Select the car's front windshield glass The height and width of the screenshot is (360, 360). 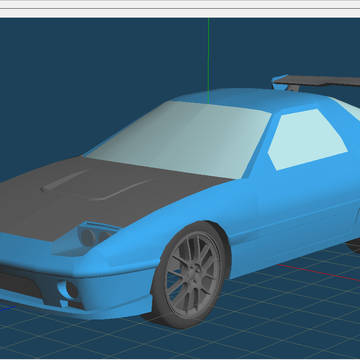[x=180, y=139]
